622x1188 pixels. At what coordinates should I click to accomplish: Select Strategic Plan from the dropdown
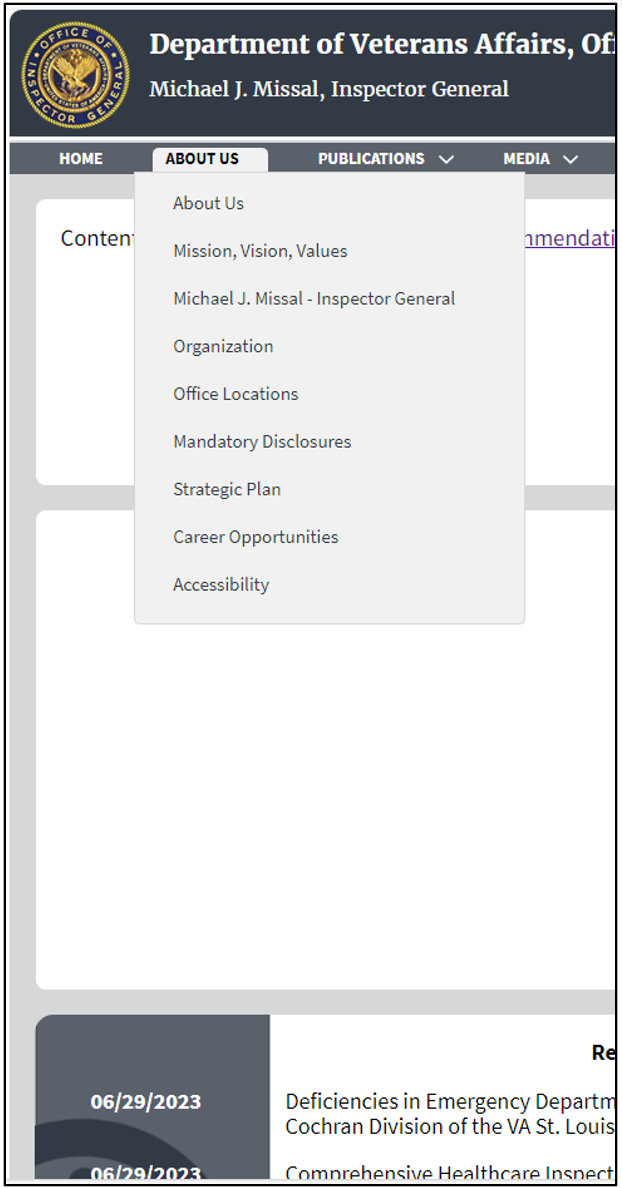coord(226,488)
